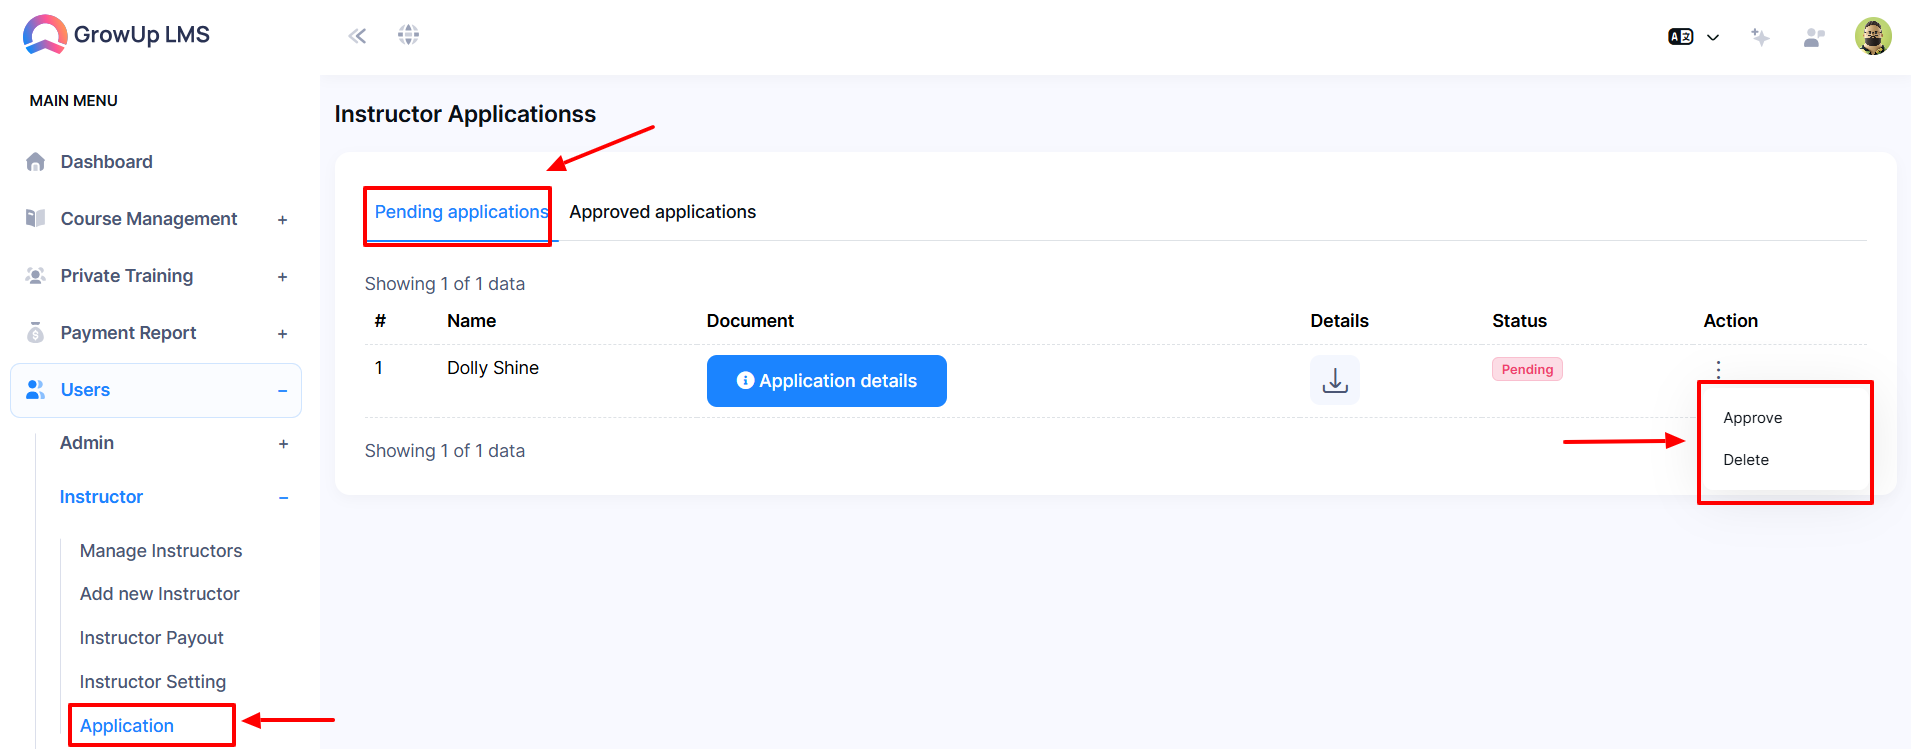Open Manage Instructors in sidebar
Screen dimensions: 1911x749
pos(161,551)
